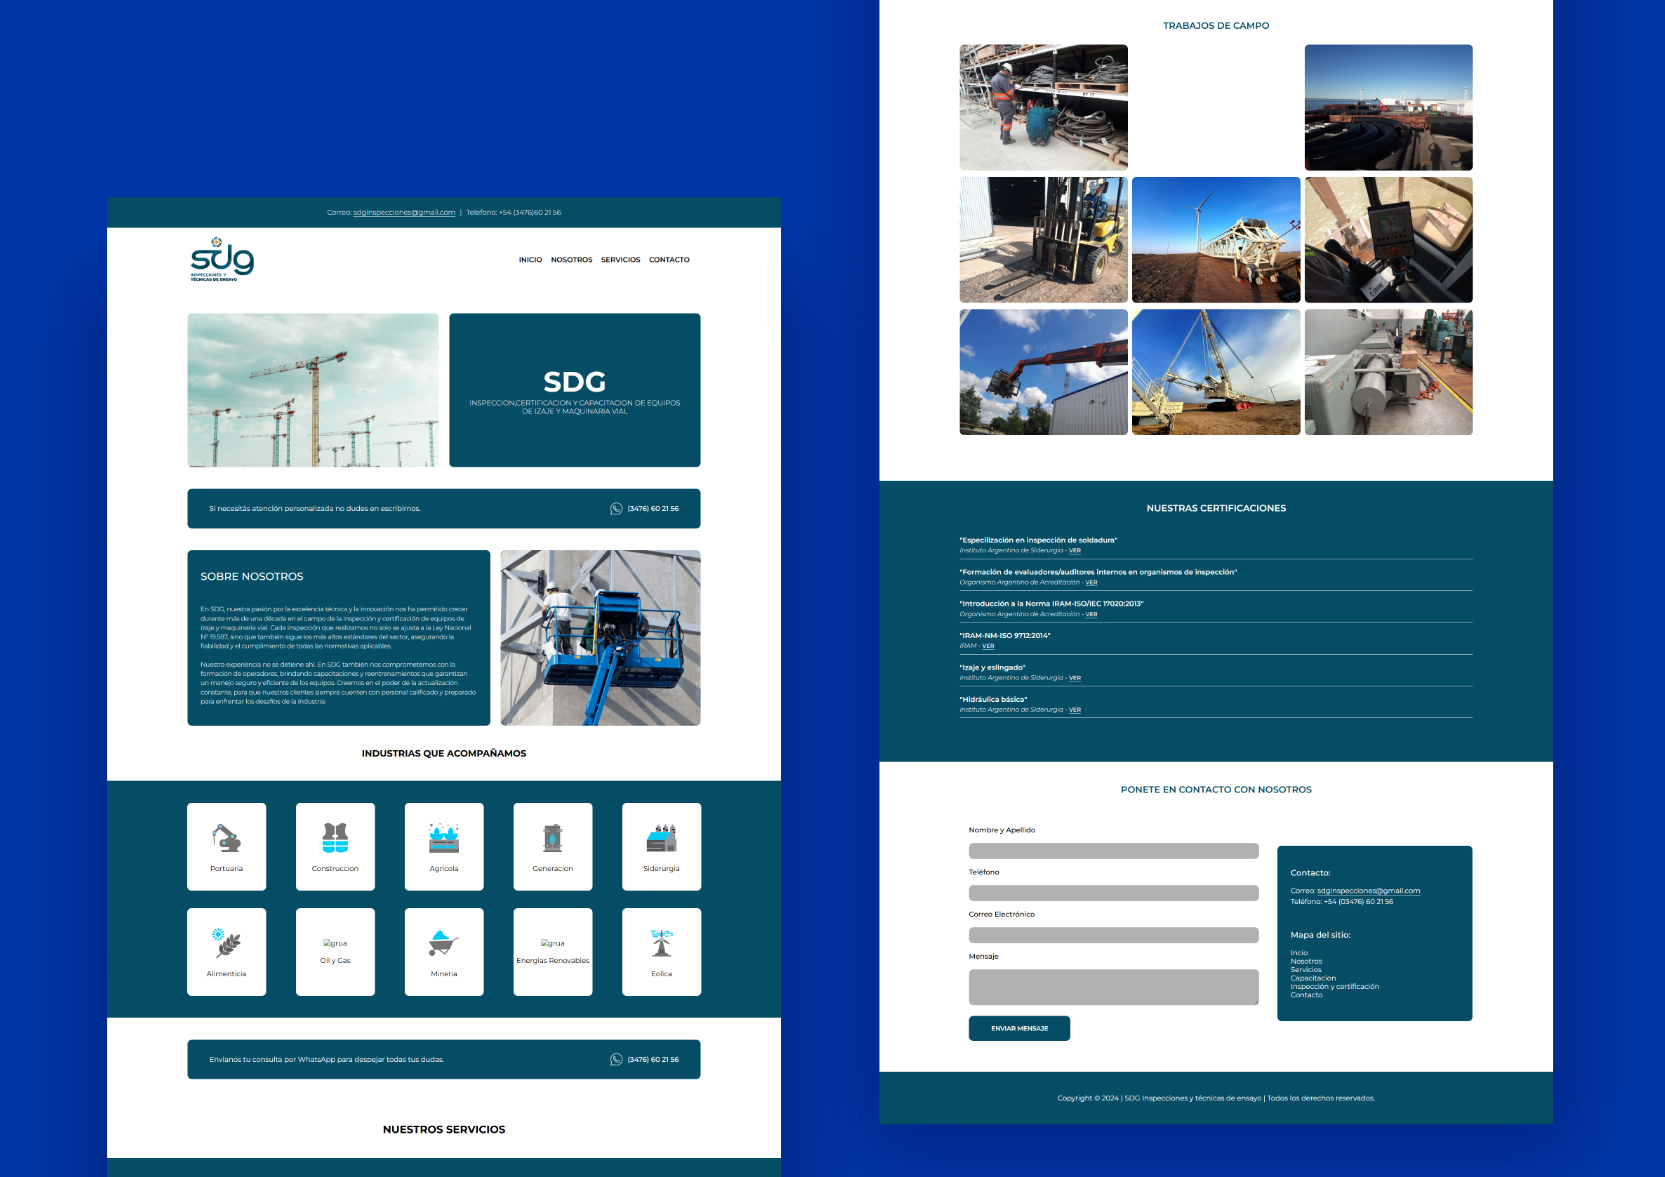Select the Construccion industry icon
The height and width of the screenshot is (1177, 1665).
pos(335,838)
